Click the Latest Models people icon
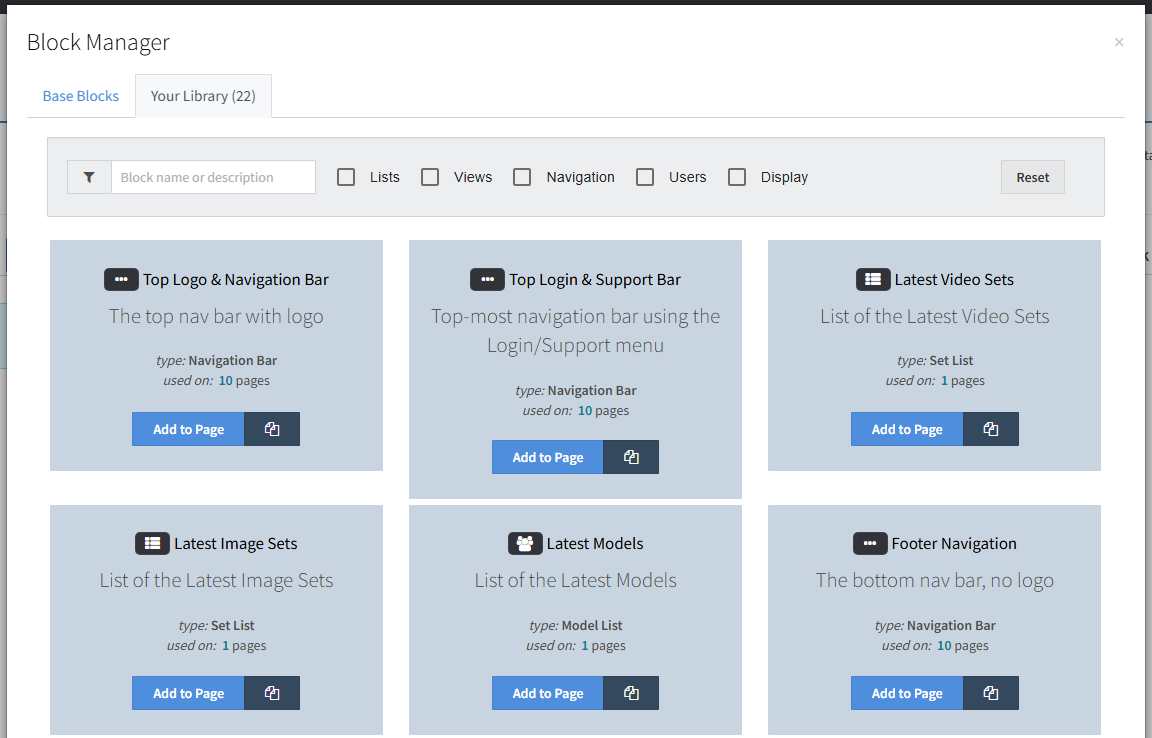 click(x=525, y=544)
